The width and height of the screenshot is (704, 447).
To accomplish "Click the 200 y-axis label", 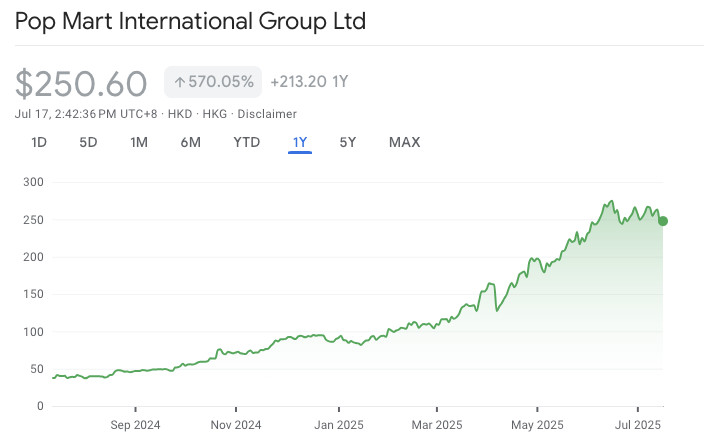I will click(34, 257).
